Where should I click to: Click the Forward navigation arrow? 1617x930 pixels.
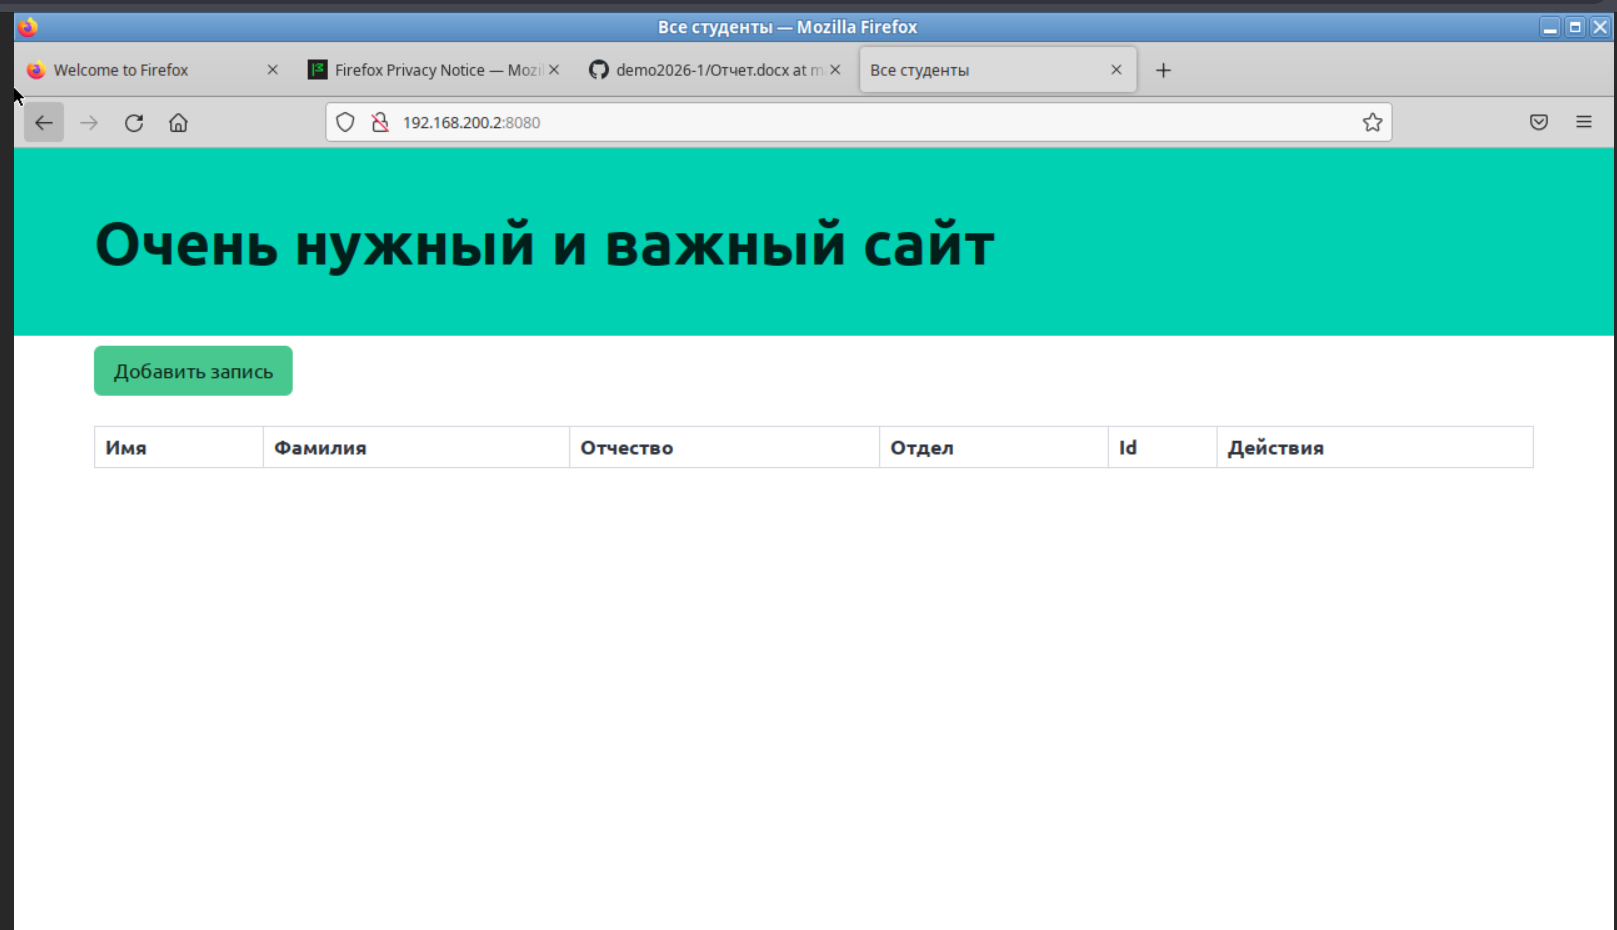pyautogui.click(x=89, y=123)
